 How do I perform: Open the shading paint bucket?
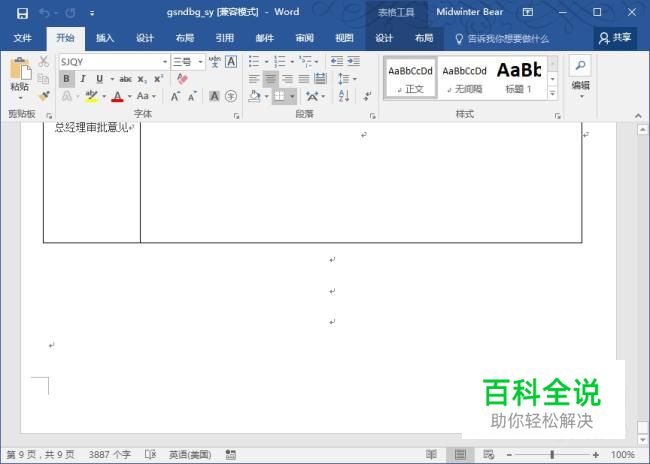point(255,97)
